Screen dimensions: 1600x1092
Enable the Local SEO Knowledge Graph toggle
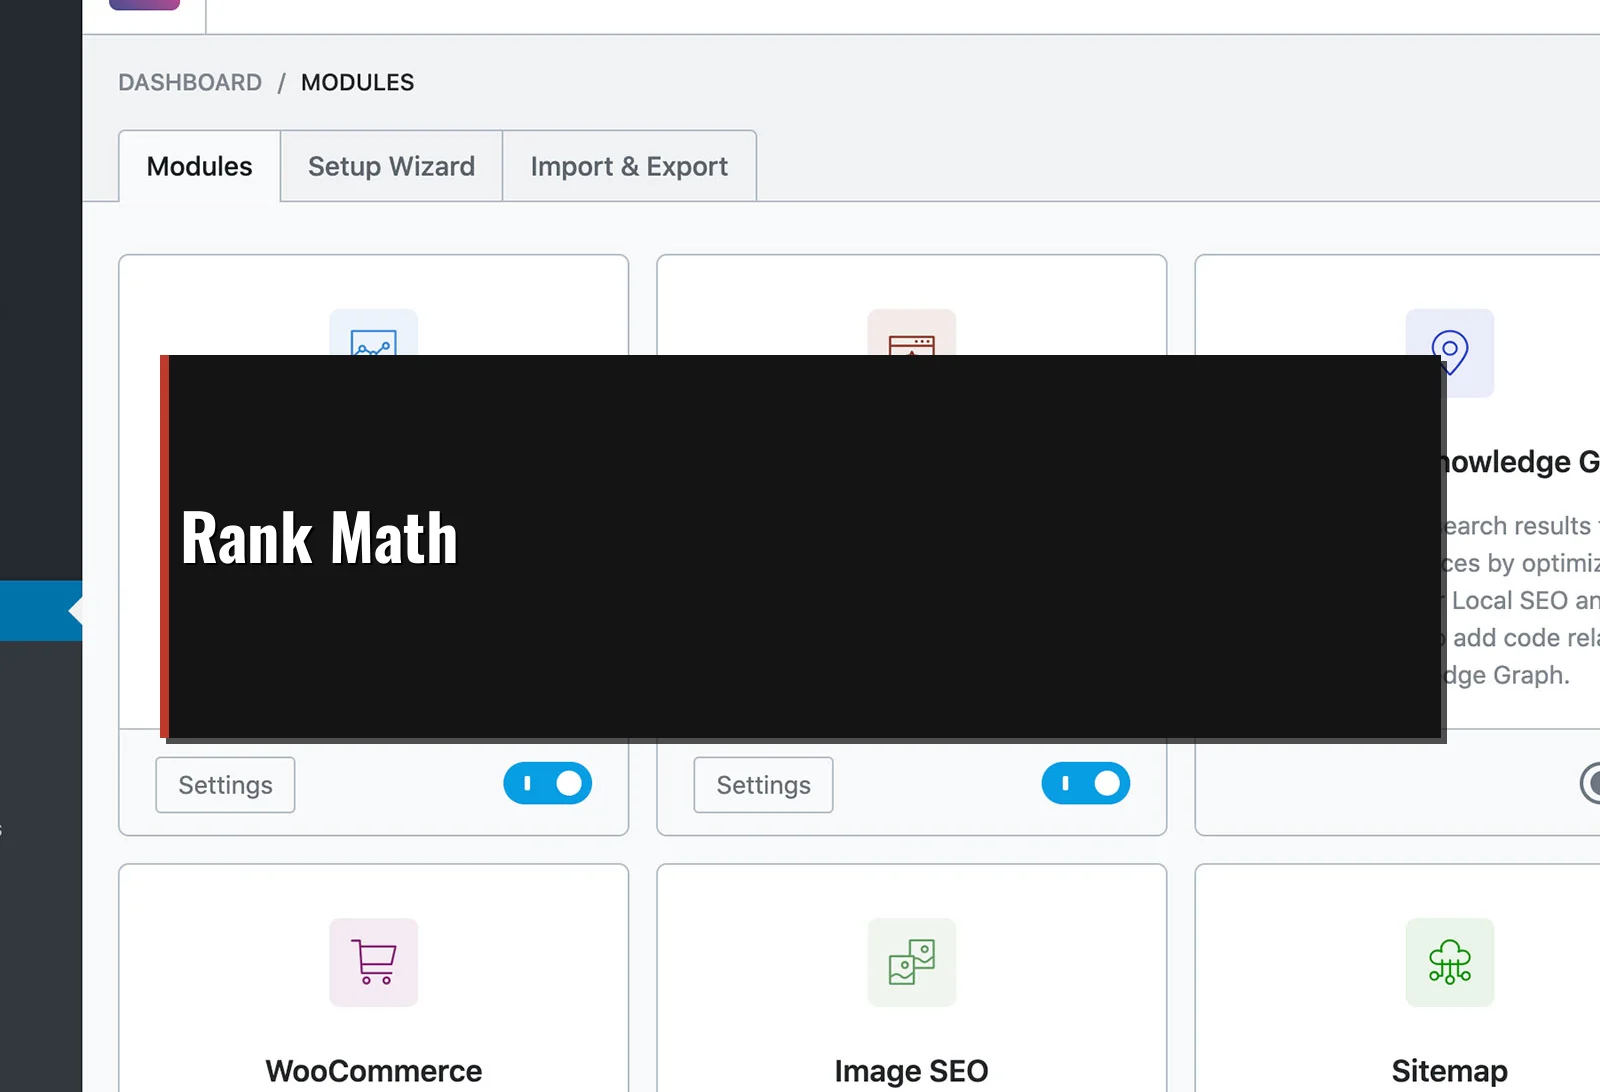click(x=1590, y=784)
